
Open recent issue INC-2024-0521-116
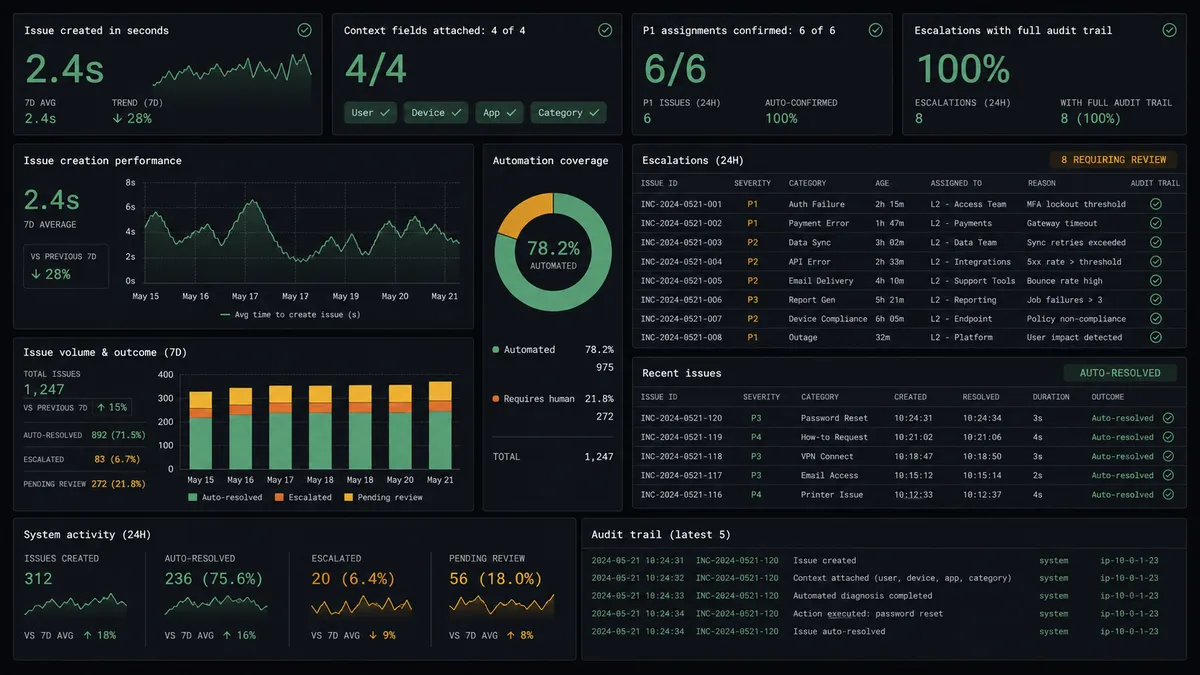coord(681,495)
